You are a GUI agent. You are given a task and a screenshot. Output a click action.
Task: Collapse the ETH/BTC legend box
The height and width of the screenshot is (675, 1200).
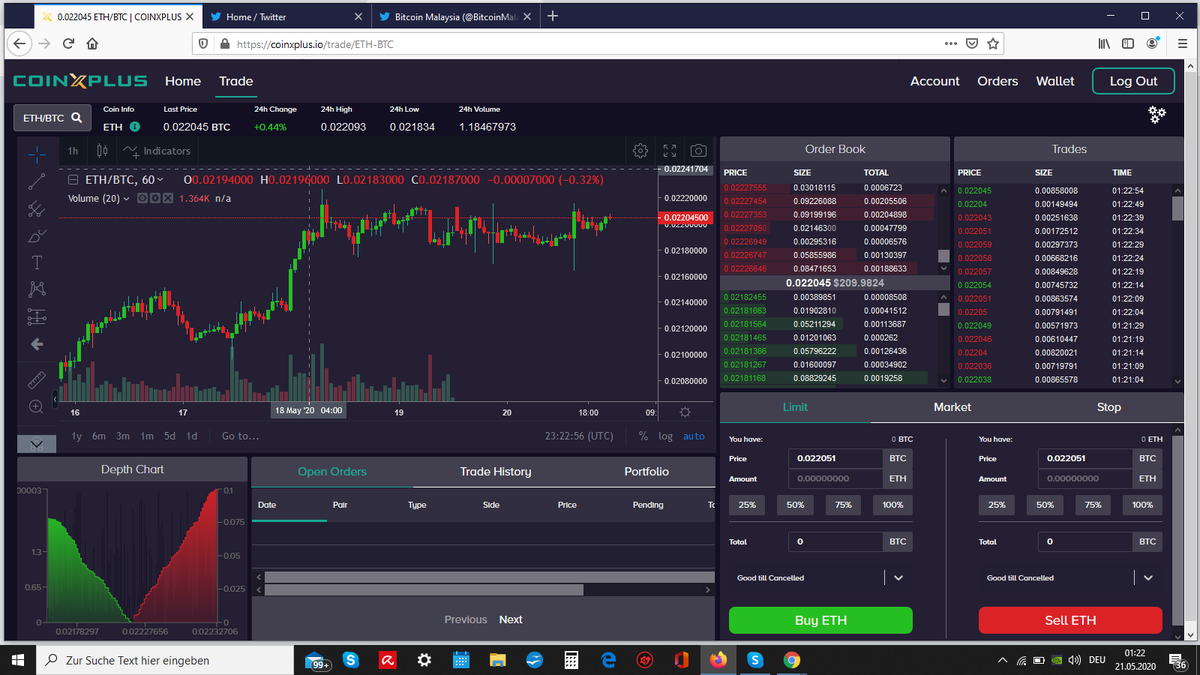click(73, 180)
